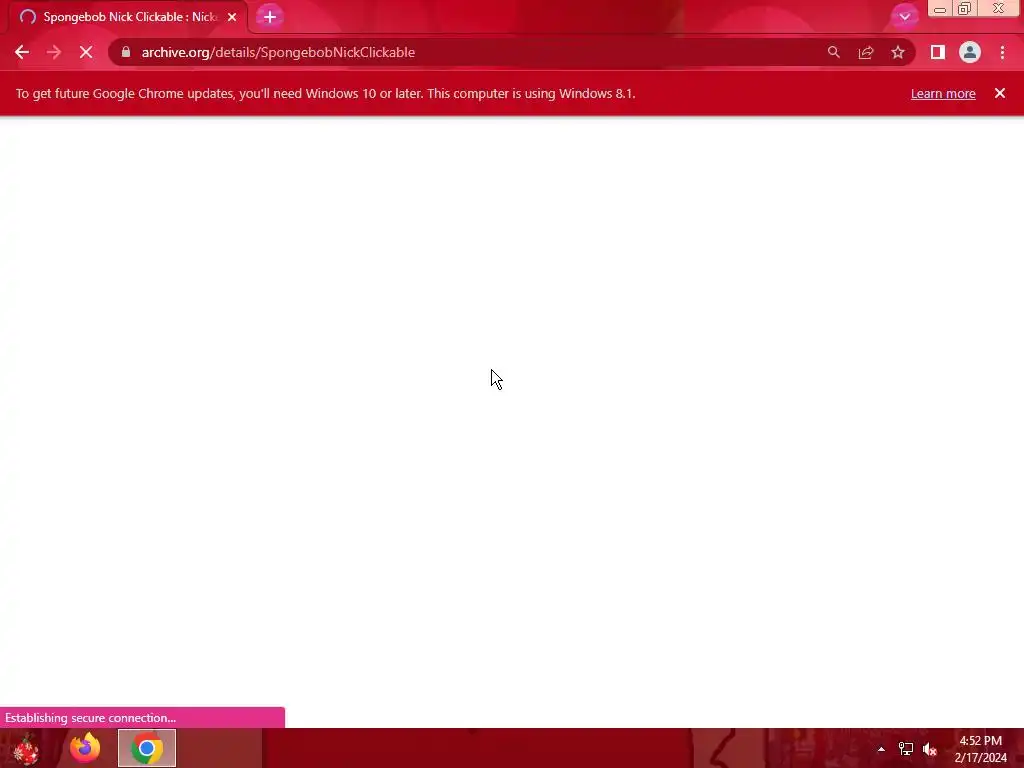Open the muted volume icon
1024x768 pixels.
click(x=930, y=749)
